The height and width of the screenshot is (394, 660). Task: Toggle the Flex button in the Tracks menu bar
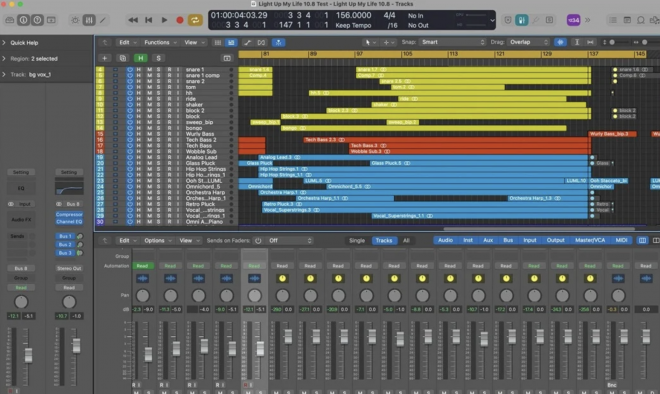tap(261, 42)
